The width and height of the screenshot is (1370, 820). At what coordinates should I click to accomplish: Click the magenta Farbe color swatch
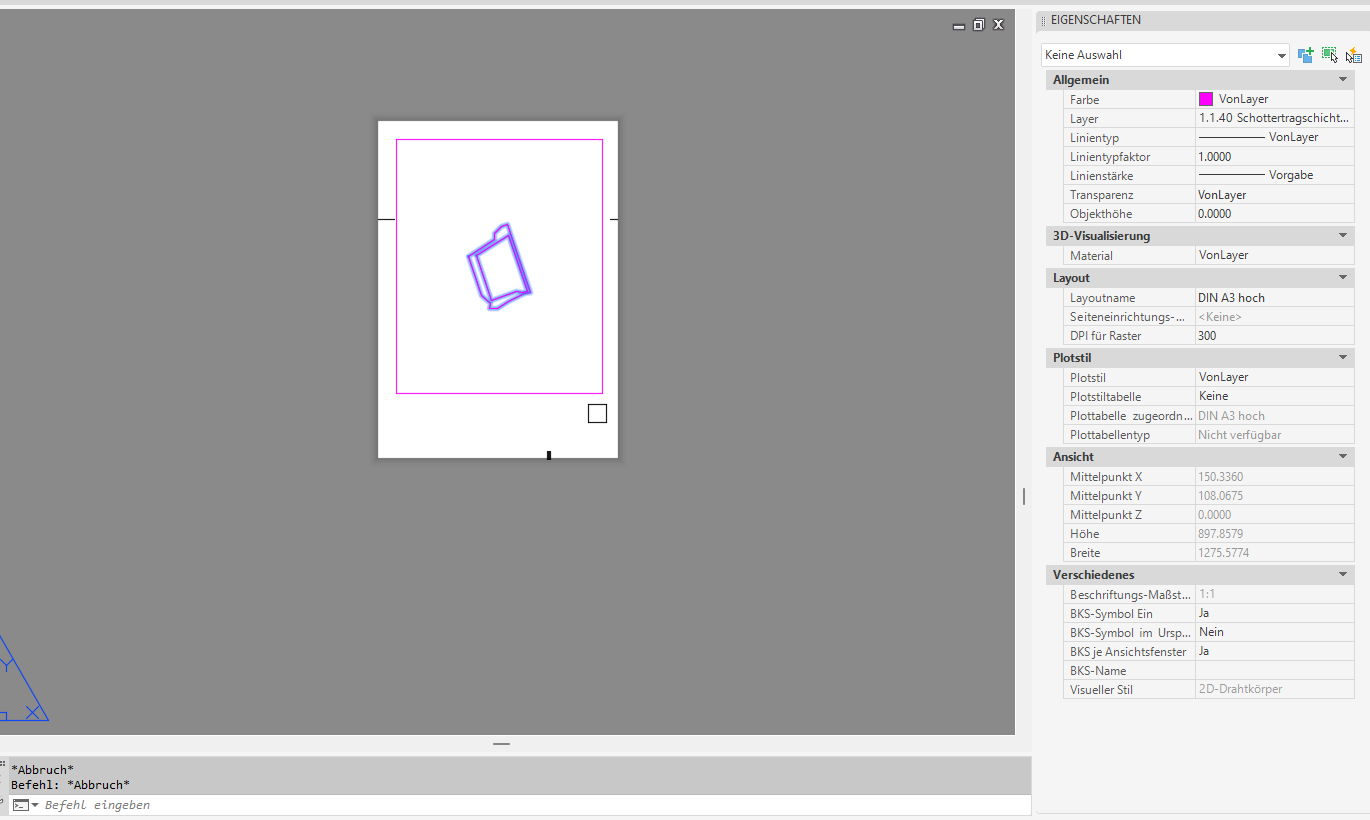(x=1206, y=99)
